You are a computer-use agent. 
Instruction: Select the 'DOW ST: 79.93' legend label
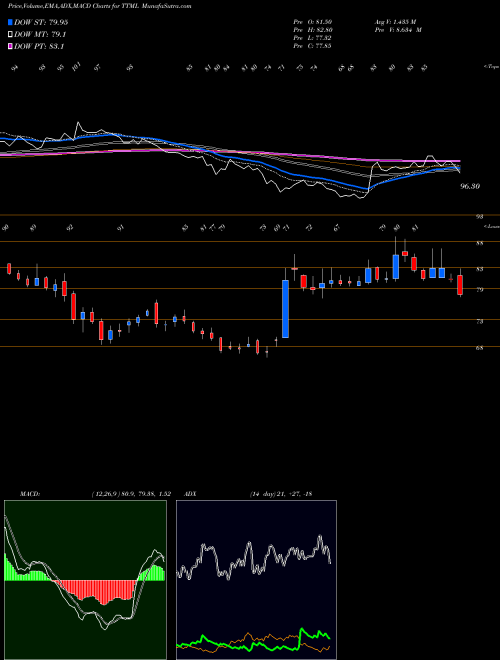click(x=41, y=23)
